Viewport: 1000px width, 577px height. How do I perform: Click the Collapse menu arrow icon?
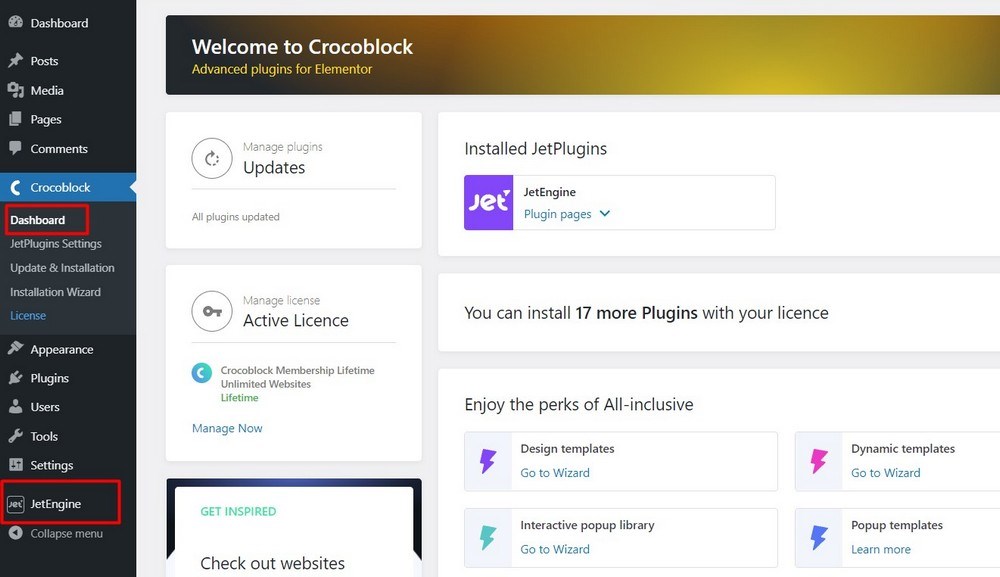(15, 533)
